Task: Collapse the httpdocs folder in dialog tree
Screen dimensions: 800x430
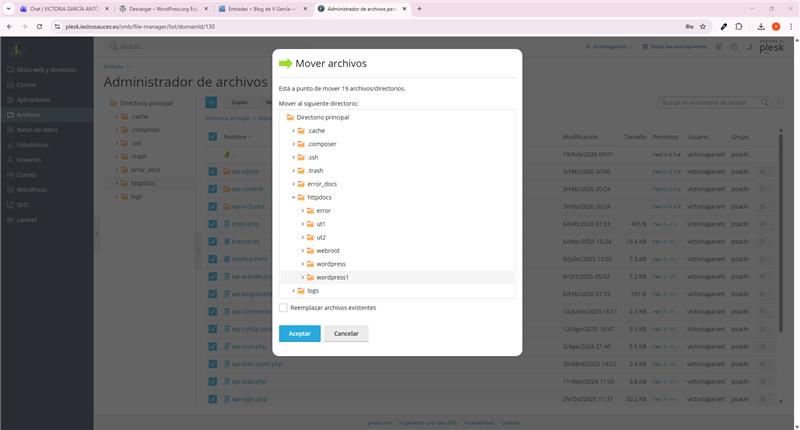Action: [292, 197]
